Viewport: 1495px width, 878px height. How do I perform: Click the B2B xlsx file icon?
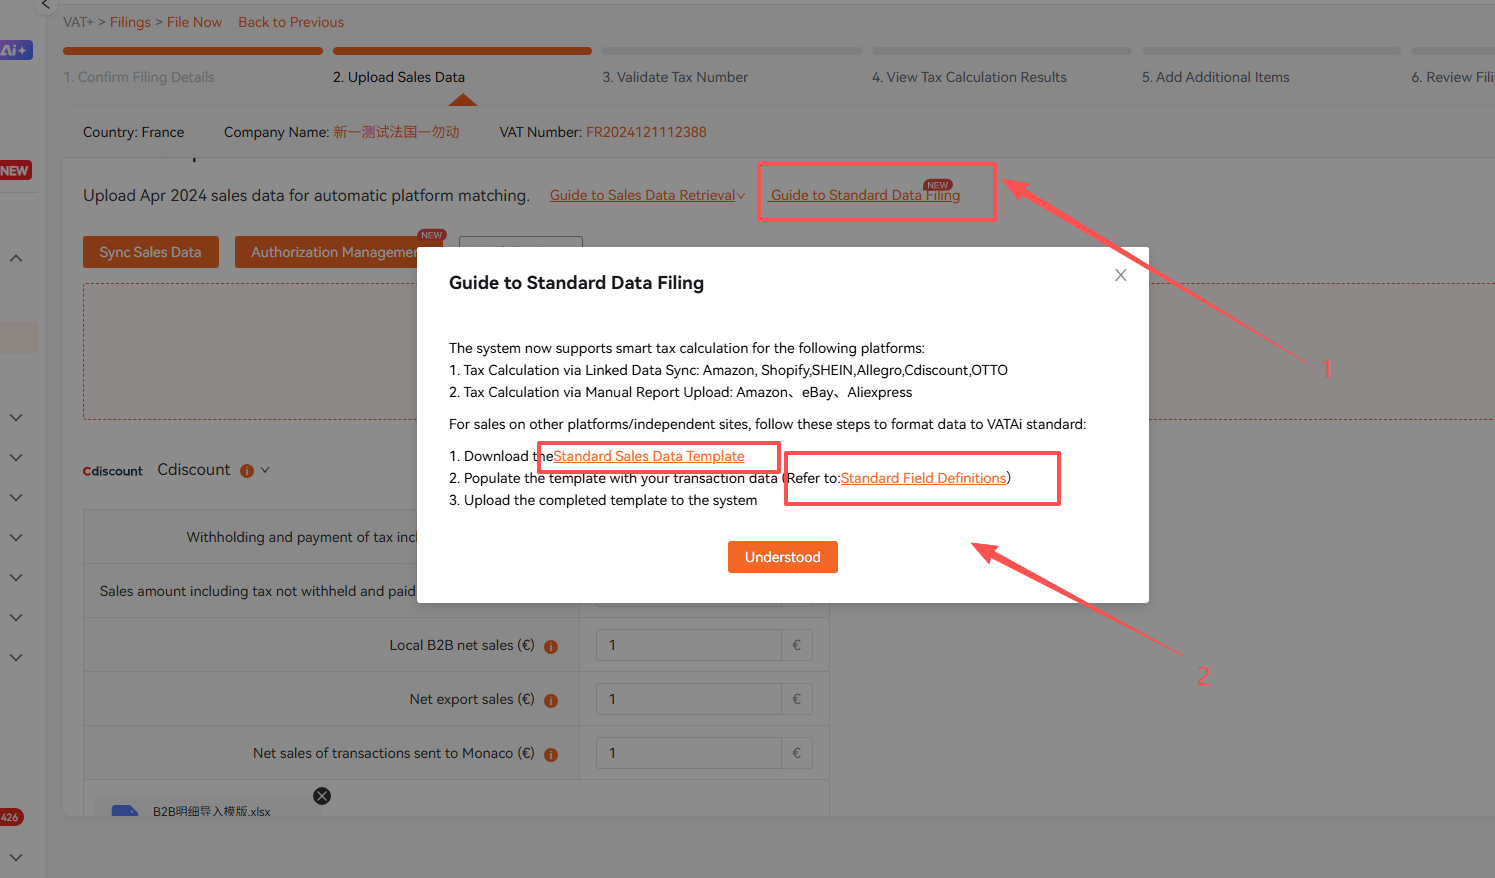coord(125,811)
